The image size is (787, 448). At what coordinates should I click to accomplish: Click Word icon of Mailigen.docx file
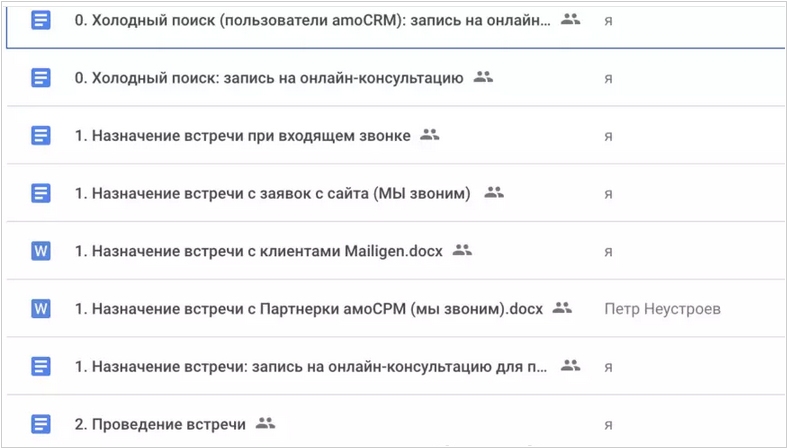coord(41,251)
